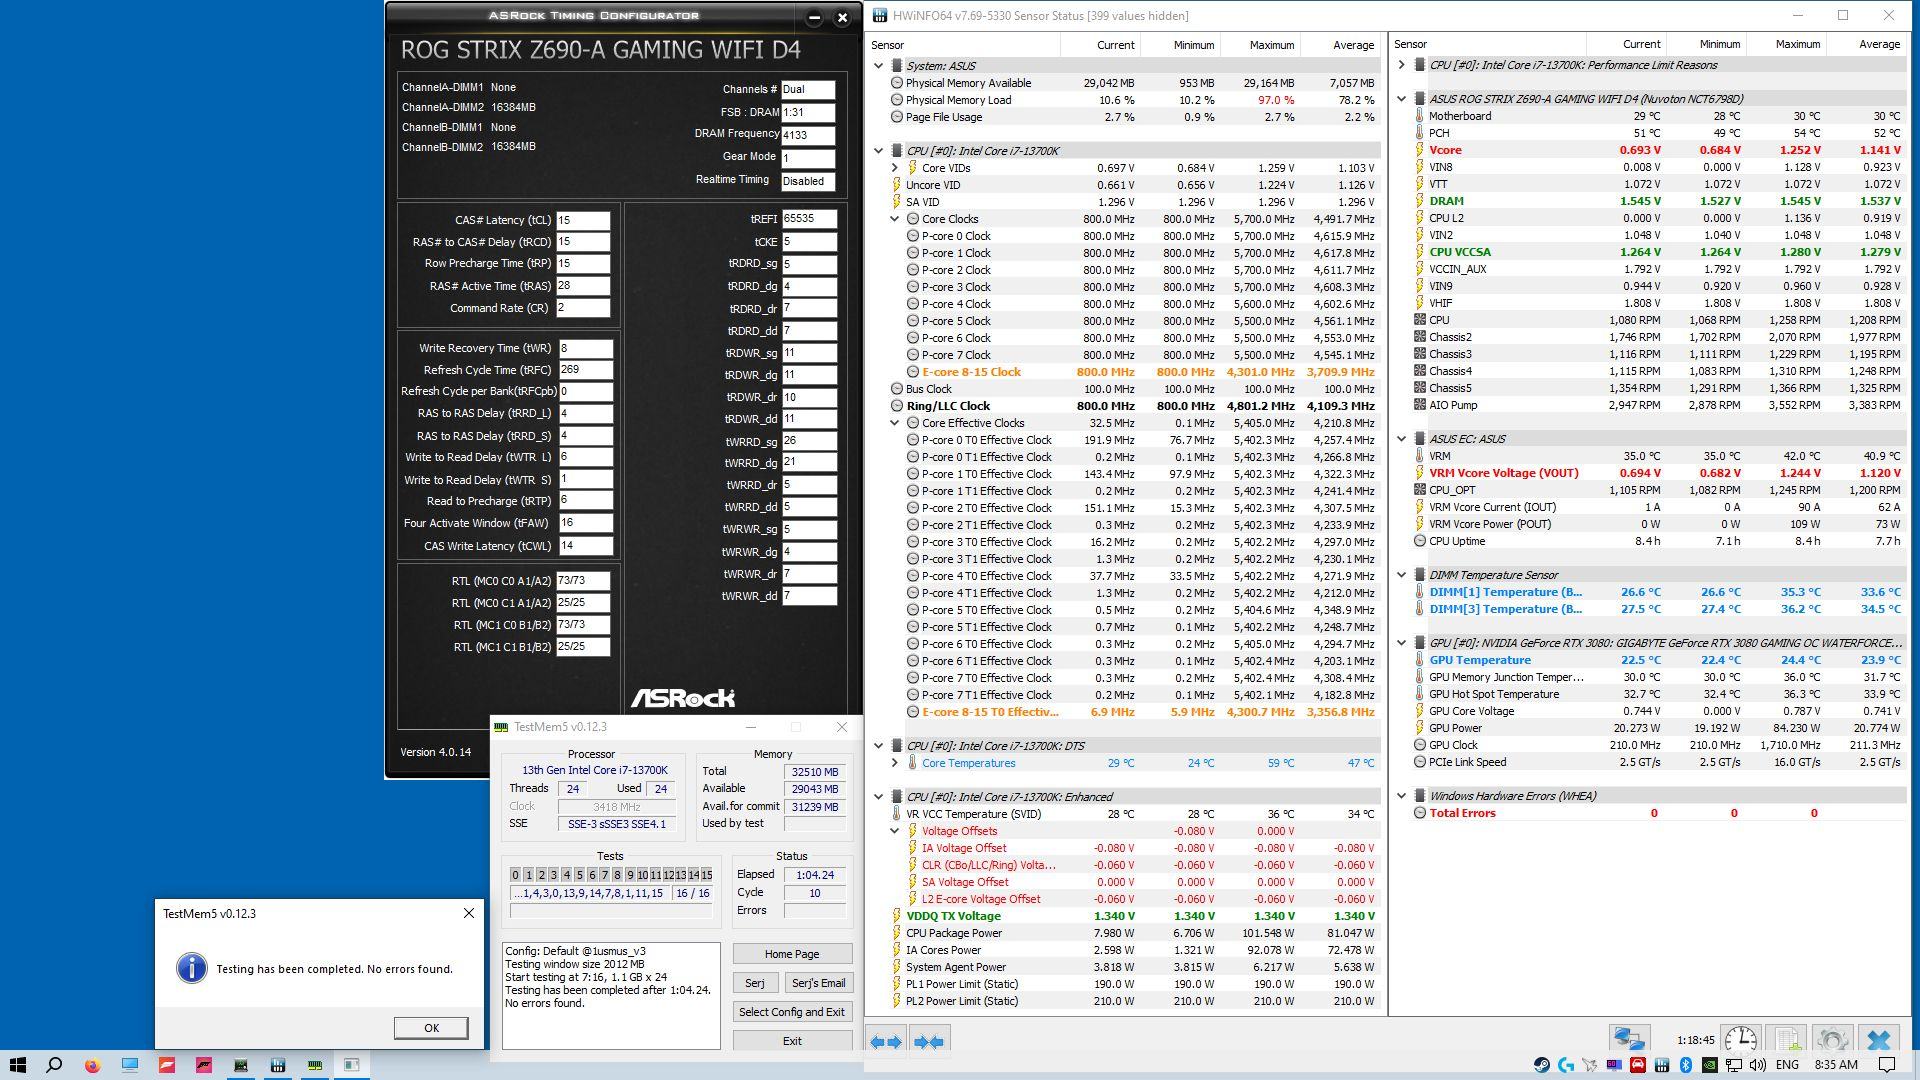Click the Maximum column header in right pane
Screen dimensions: 1920x1080
pyautogui.click(x=1786, y=44)
